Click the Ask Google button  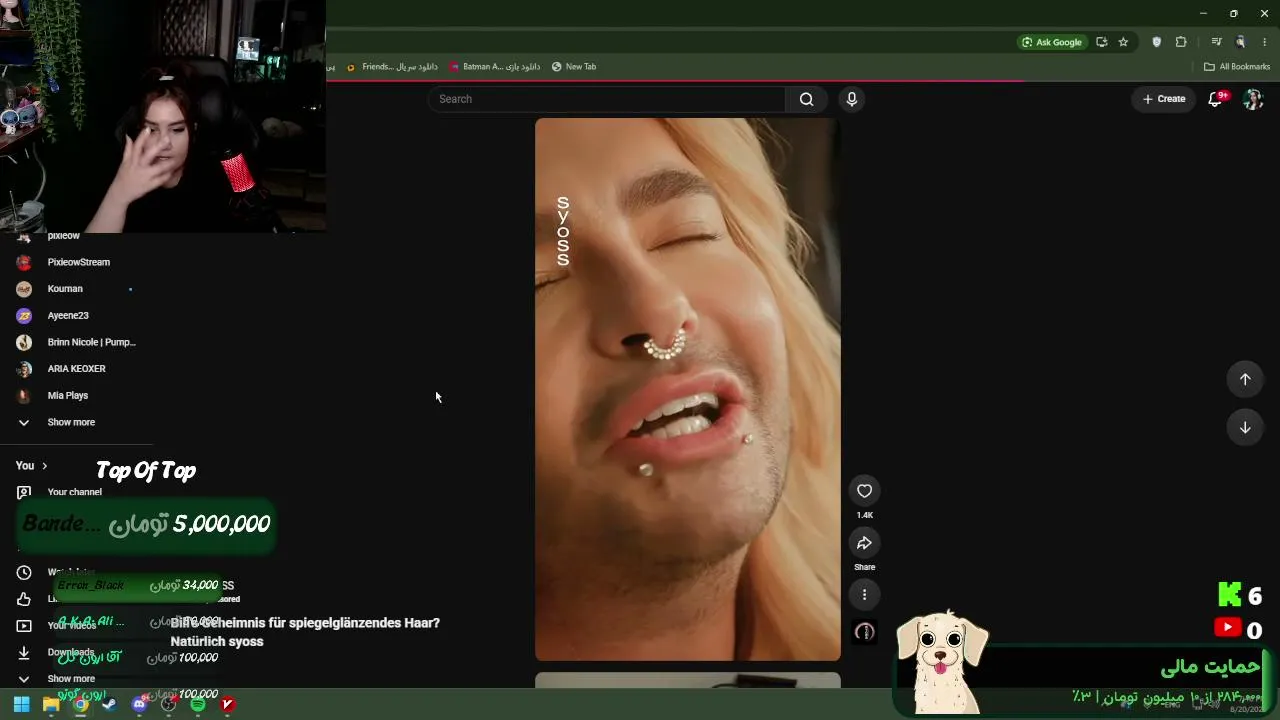[1052, 42]
